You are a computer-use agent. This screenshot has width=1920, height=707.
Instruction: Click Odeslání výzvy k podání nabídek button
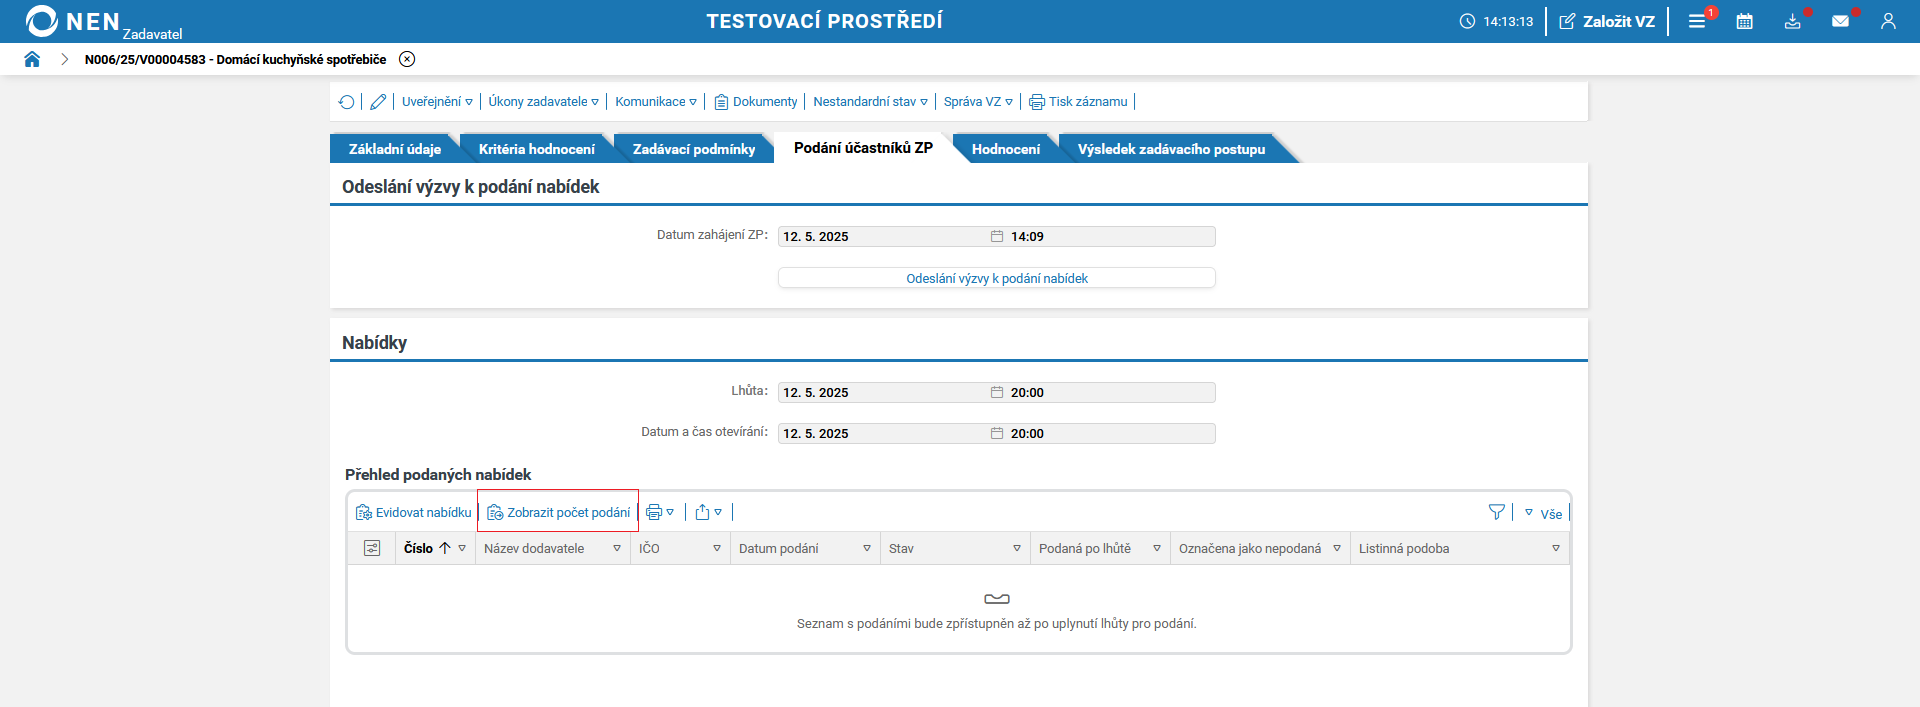(x=997, y=278)
